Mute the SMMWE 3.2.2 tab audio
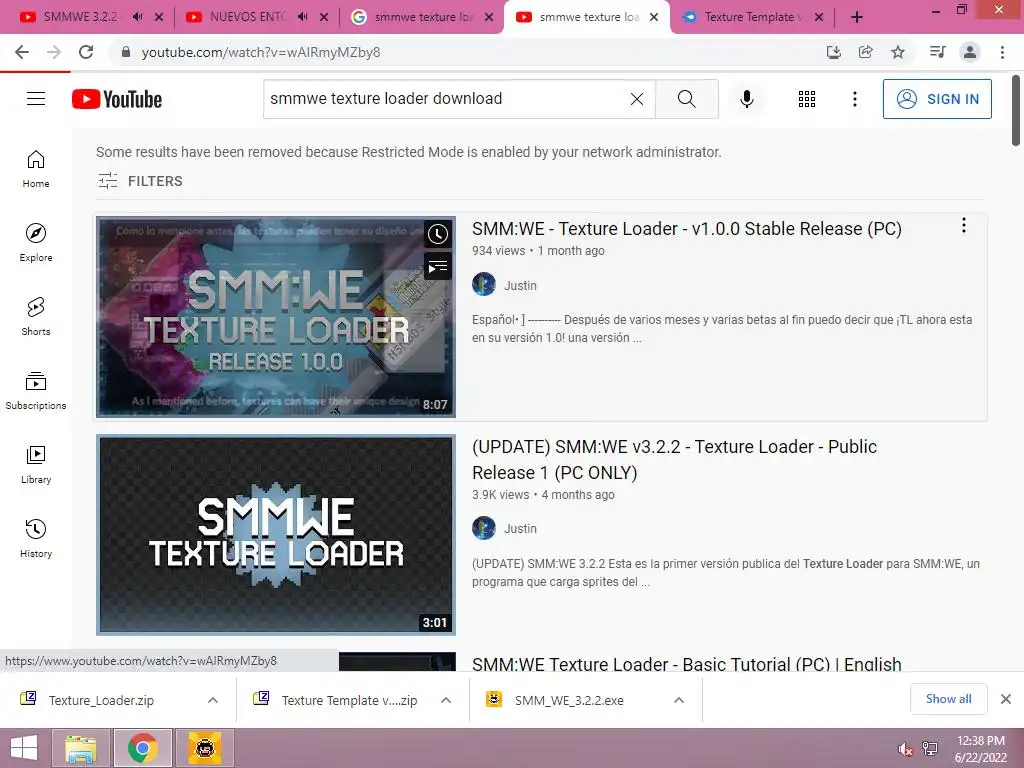This screenshot has height=768, width=1024. [x=137, y=17]
